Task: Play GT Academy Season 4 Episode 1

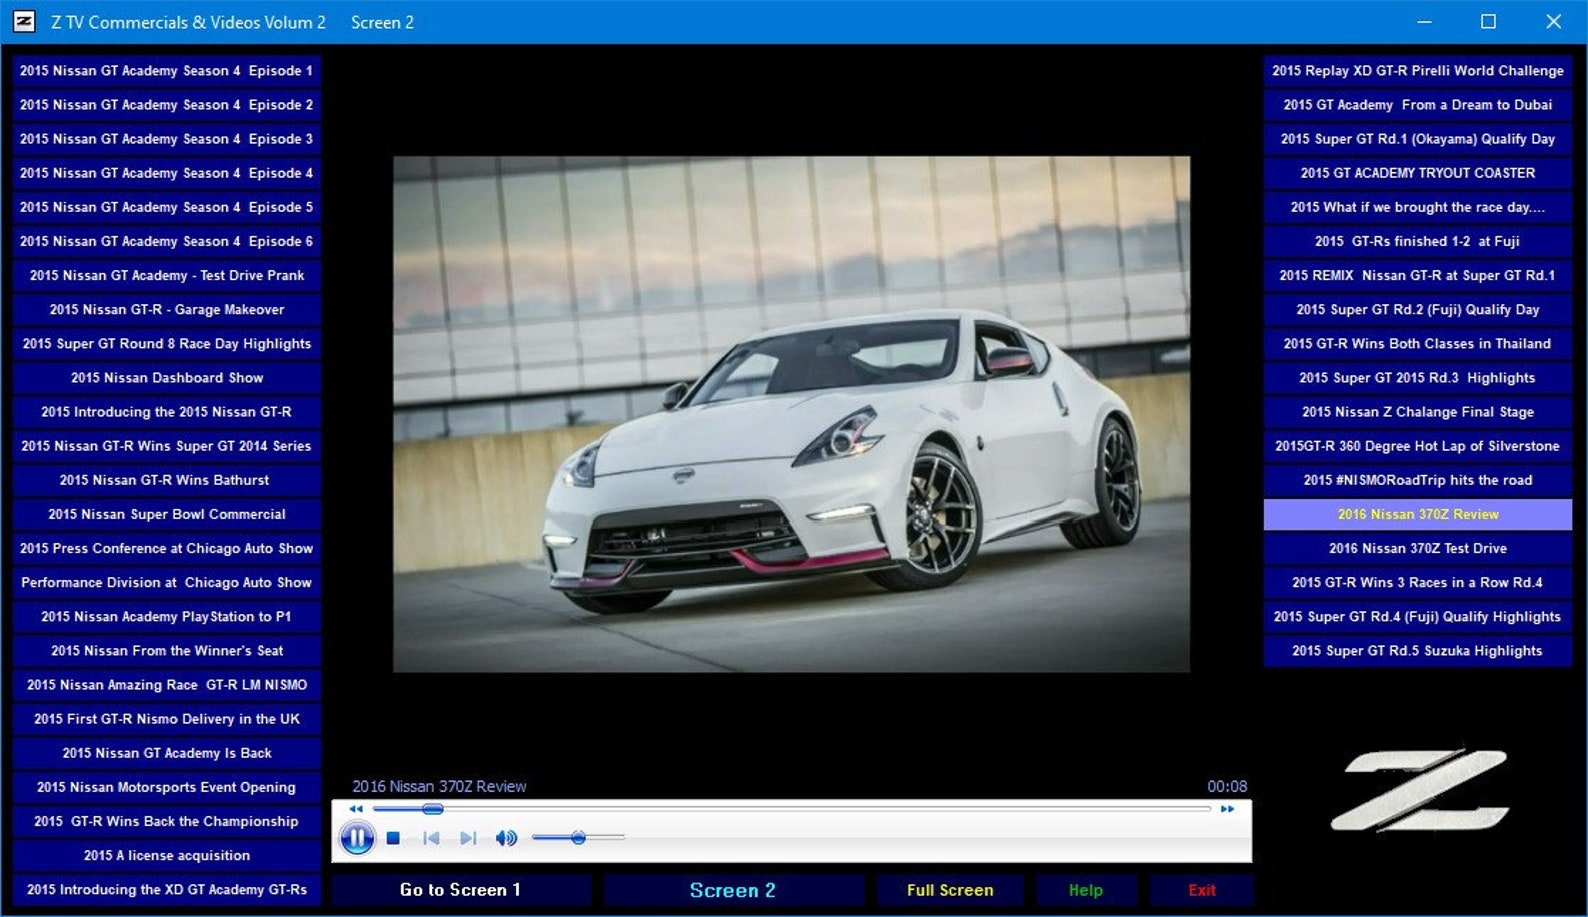Action: point(167,71)
